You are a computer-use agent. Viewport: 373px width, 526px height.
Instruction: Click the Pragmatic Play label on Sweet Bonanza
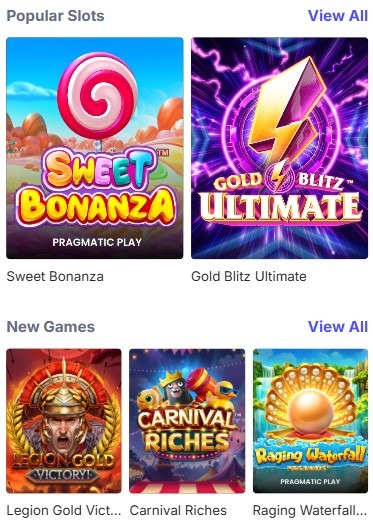pos(97,242)
